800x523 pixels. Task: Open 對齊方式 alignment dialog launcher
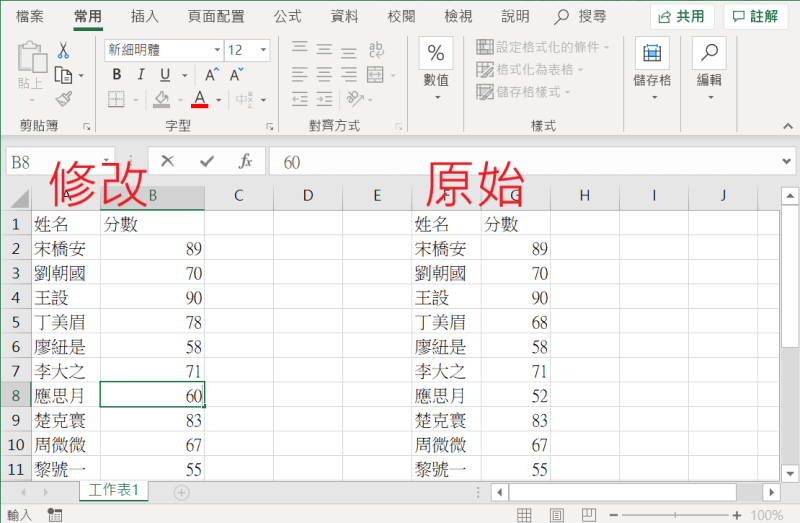pos(398,127)
